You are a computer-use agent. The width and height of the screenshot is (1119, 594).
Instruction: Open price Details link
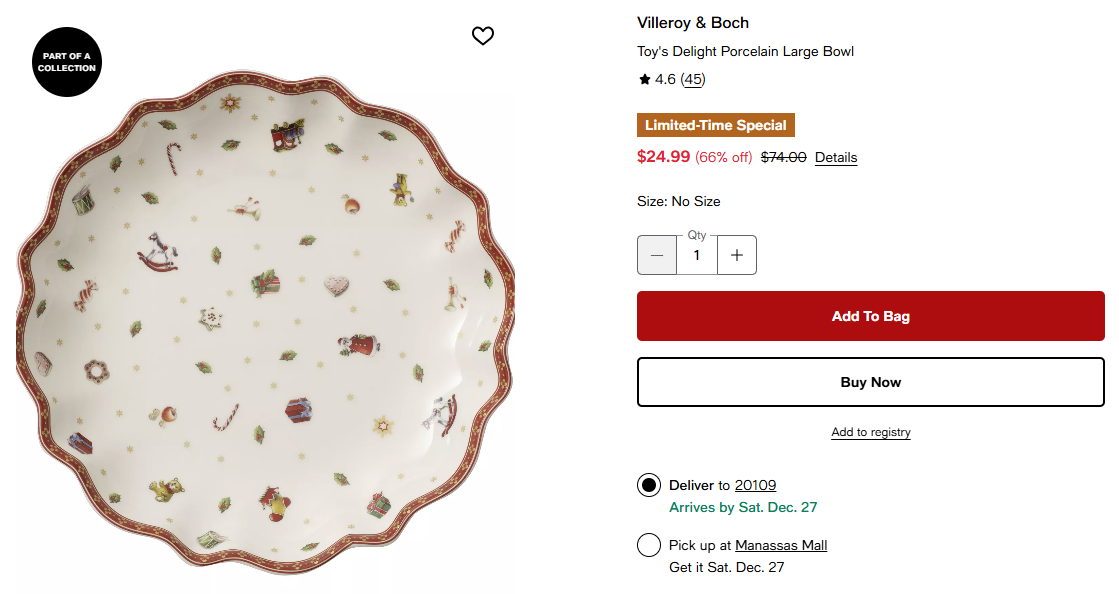click(836, 157)
